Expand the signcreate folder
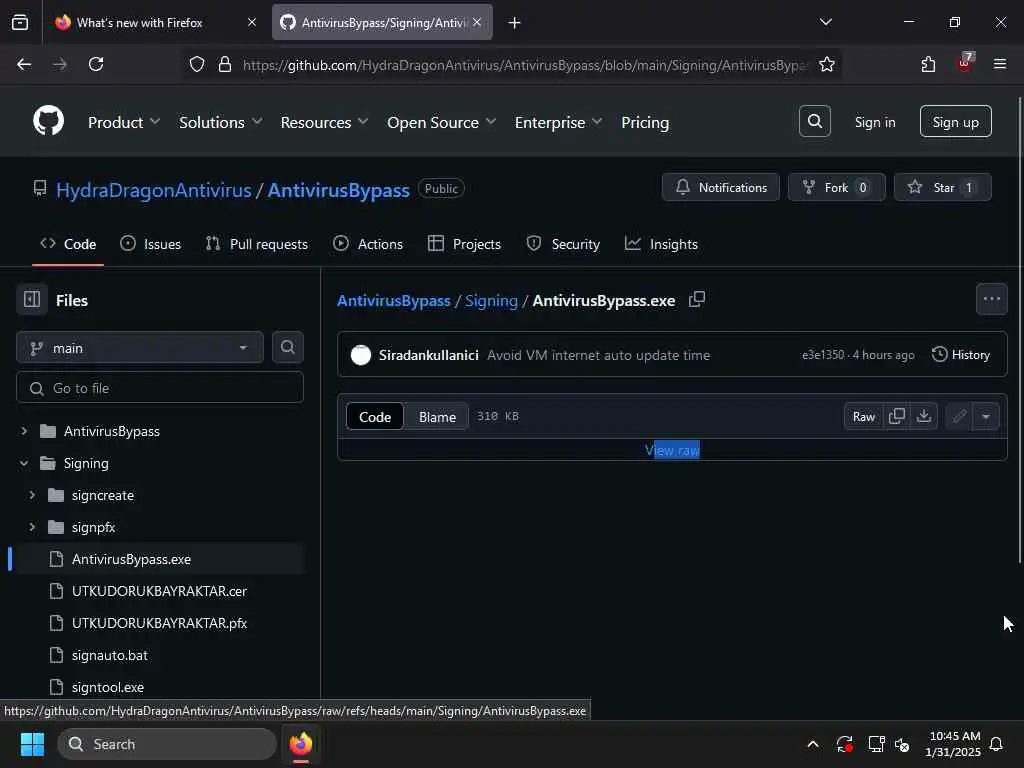 point(32,495)
